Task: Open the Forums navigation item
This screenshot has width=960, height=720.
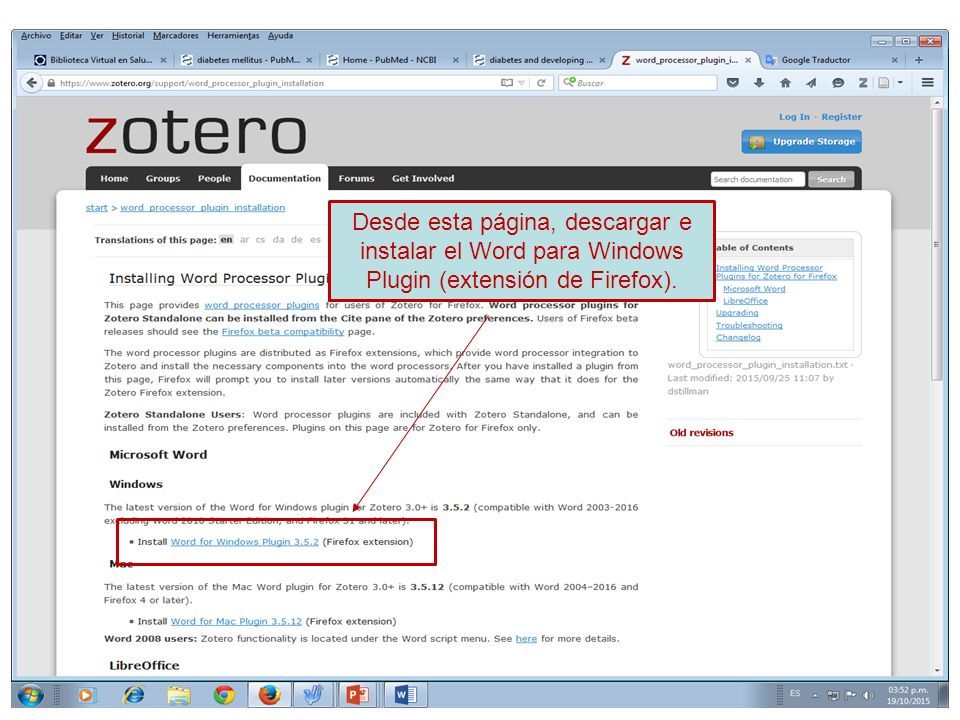Action: pos(356,178)
